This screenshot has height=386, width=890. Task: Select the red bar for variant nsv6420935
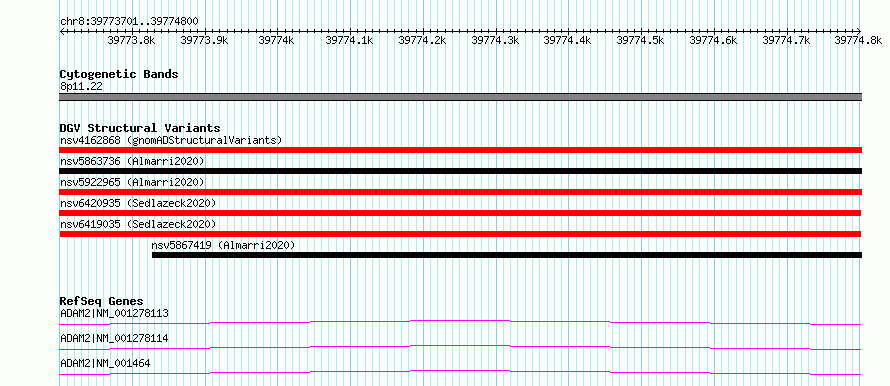click(x=460, y=213)
